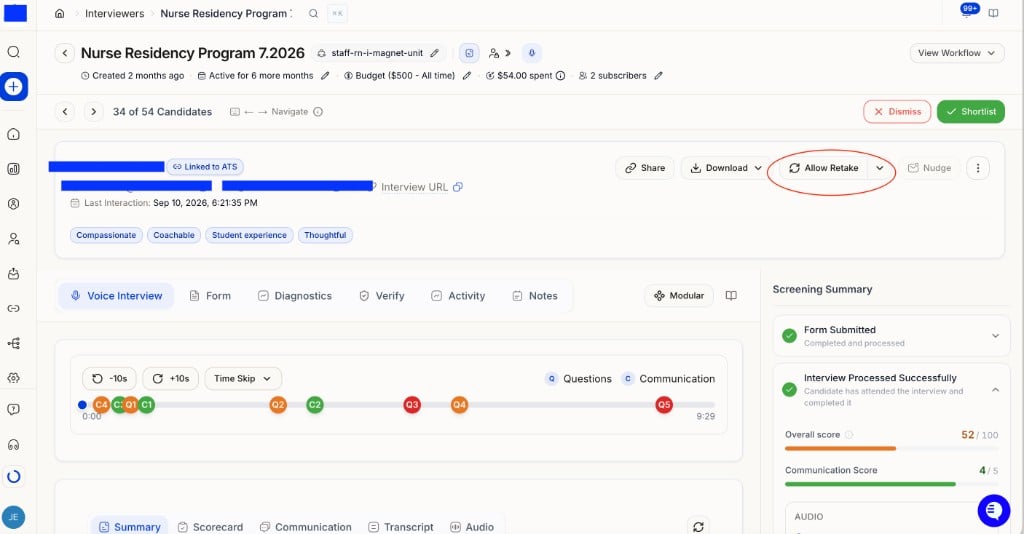Screen dimensions: 1024x534
Task: Click the Nudge button
Action: (x=929, y=168)
